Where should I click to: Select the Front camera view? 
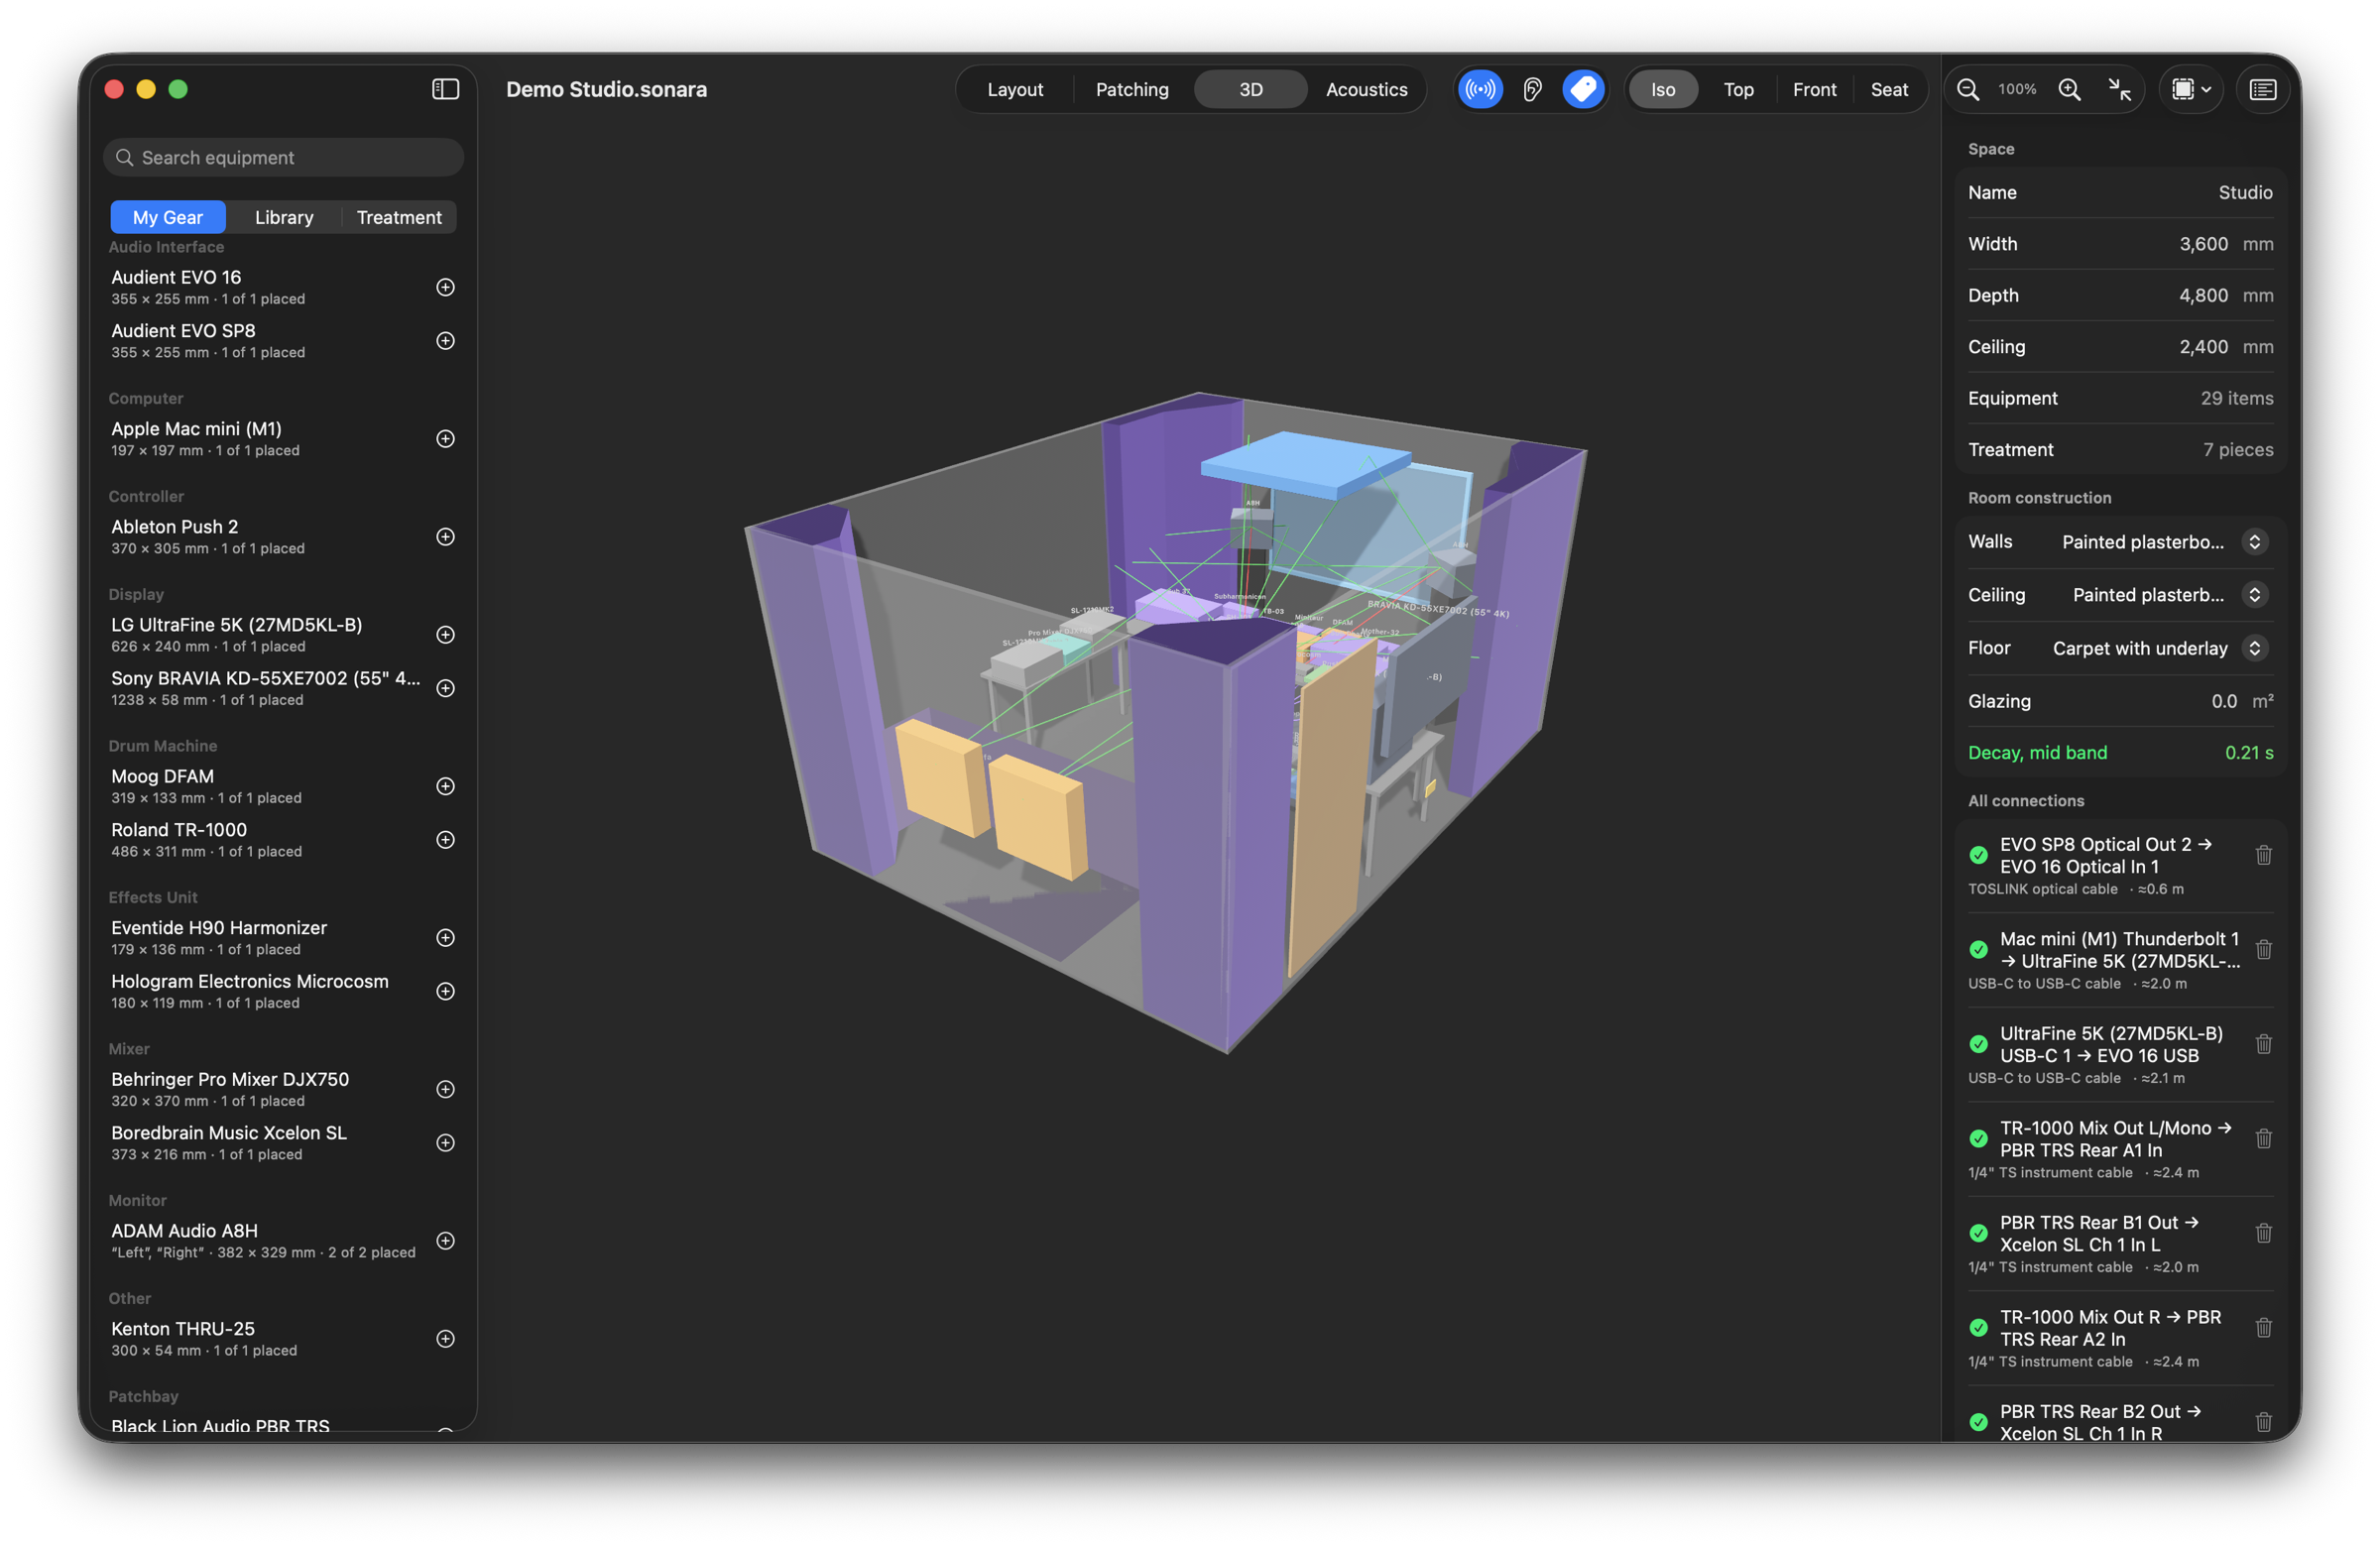click(1814, 89)
